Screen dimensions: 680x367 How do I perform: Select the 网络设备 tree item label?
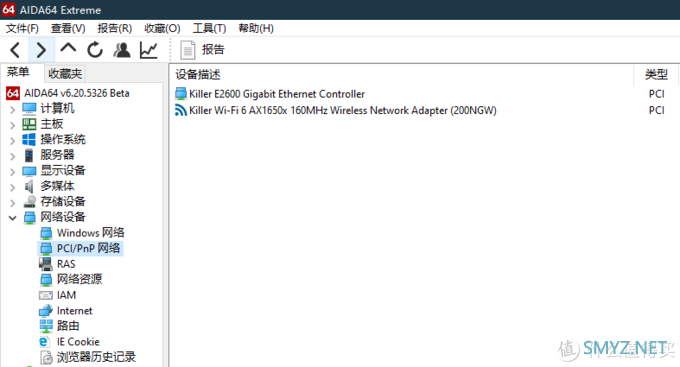pos(63,217)
